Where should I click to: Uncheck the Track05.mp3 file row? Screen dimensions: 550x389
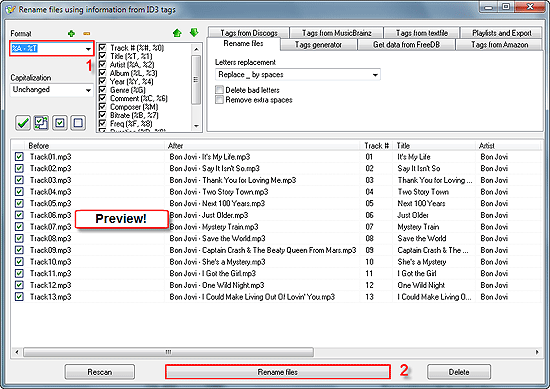[x=19, y=203]
